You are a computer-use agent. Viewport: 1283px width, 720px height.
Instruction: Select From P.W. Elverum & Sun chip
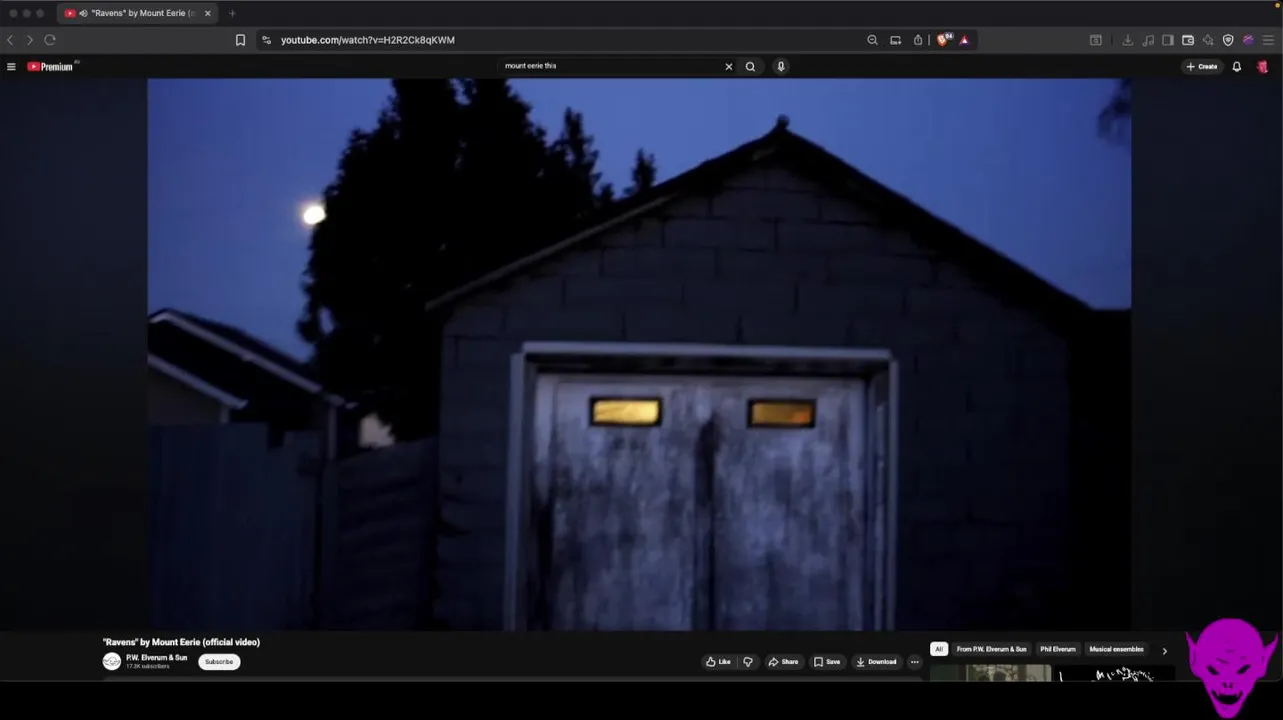(x=991, y=649)
